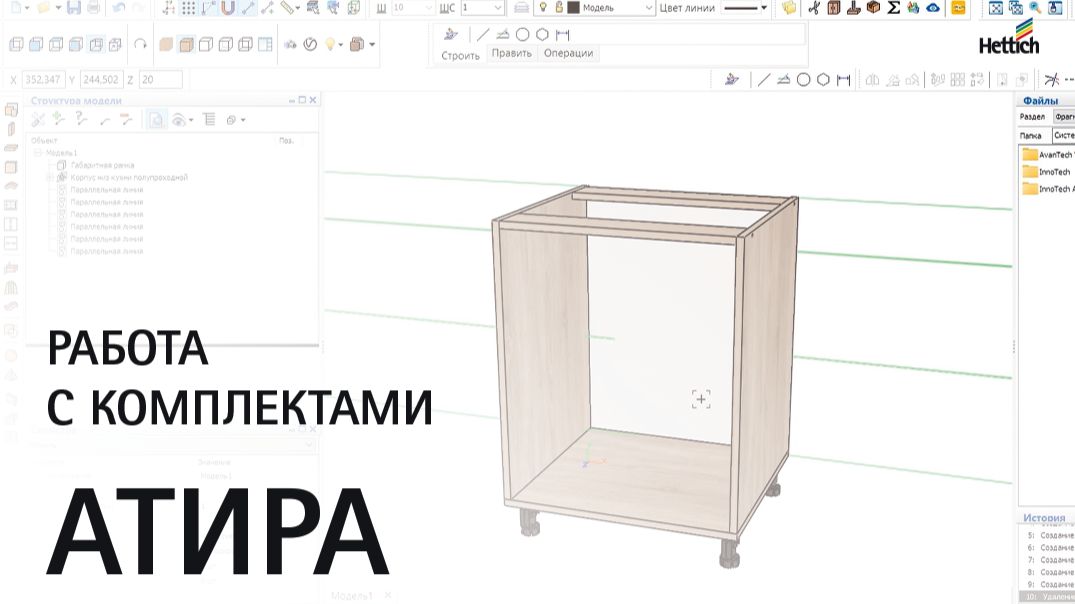Select the circle tool in Строить panel
The height and width of the screenshot is (604, 1075).
click(522, 34)
